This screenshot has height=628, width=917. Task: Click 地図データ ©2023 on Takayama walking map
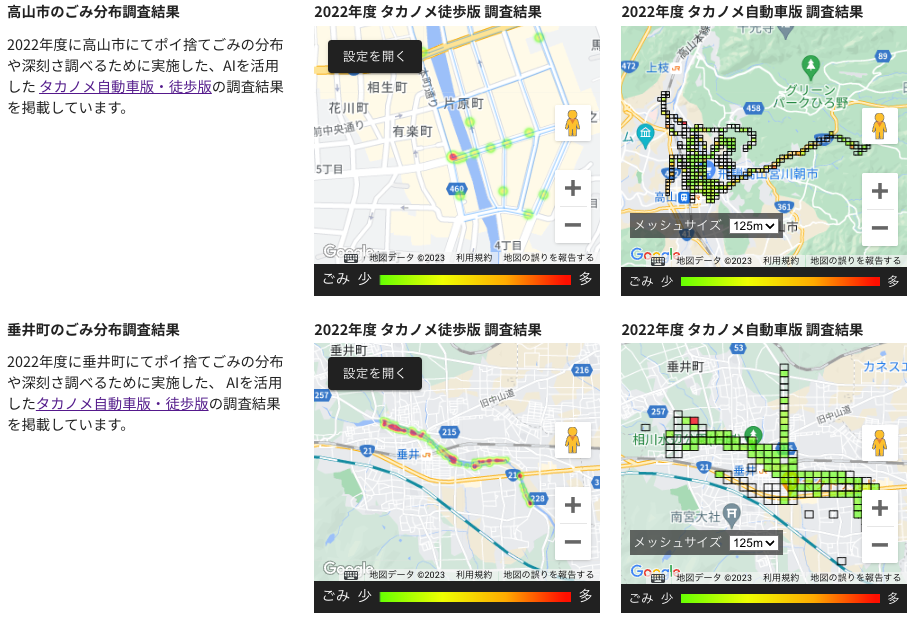[407, 258]
